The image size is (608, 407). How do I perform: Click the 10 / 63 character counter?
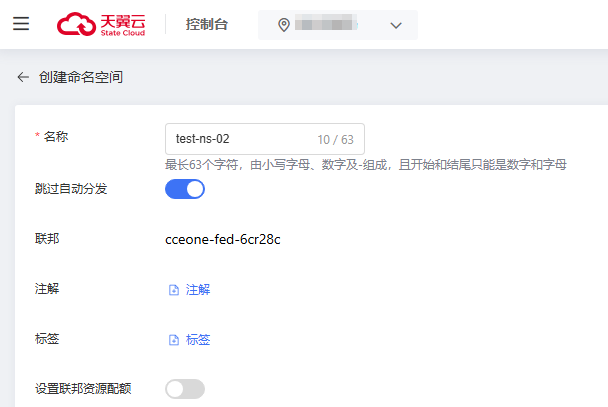[337, 139]
